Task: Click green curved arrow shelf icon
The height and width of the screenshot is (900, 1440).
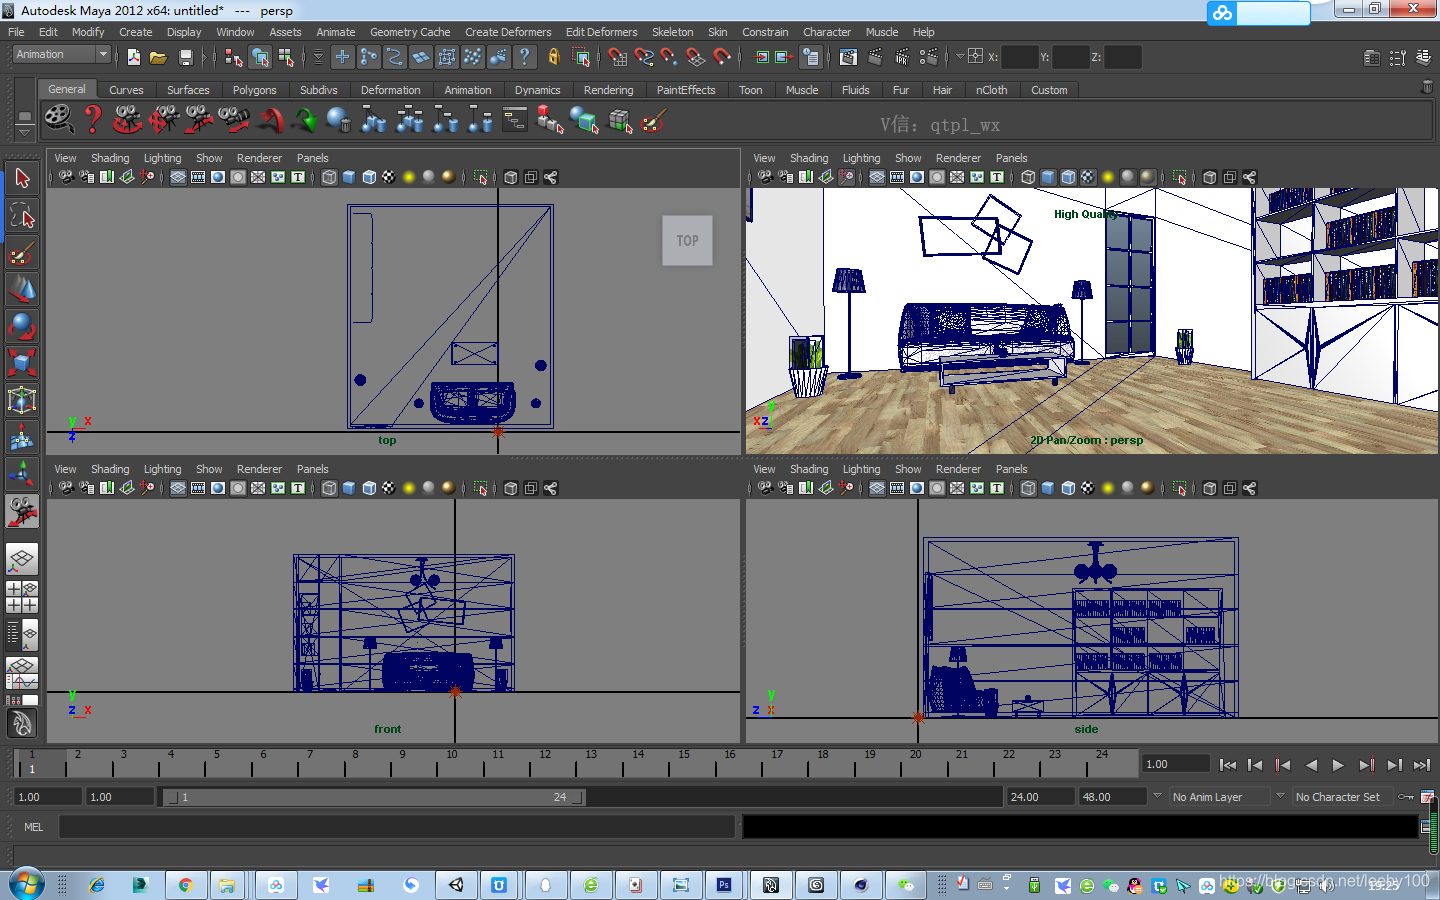Action: tap(305, 121)
